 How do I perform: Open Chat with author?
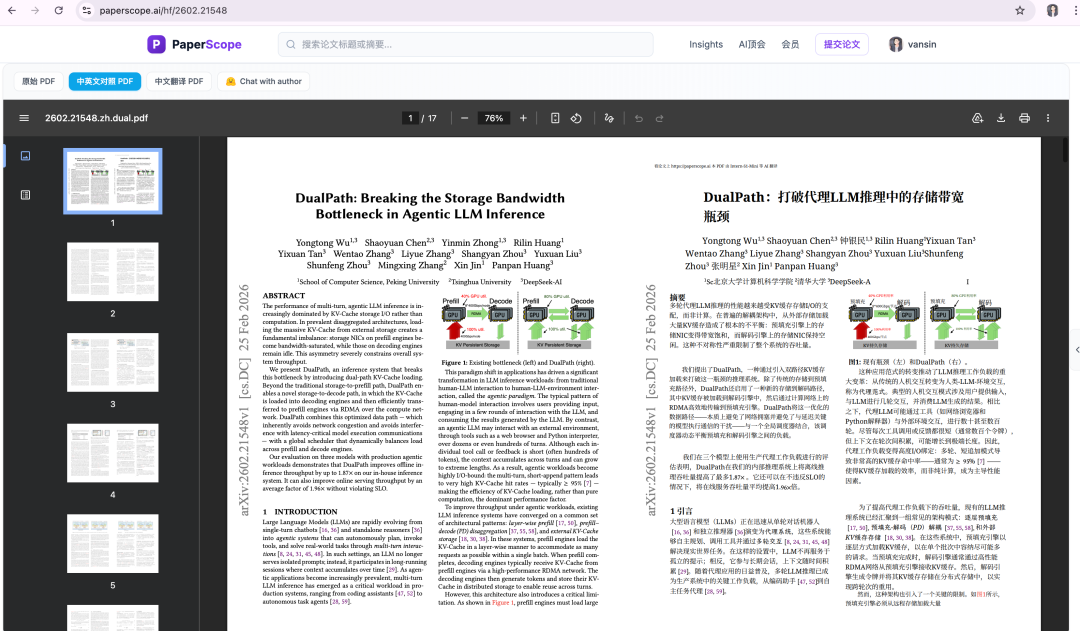(x=264, y=81)
